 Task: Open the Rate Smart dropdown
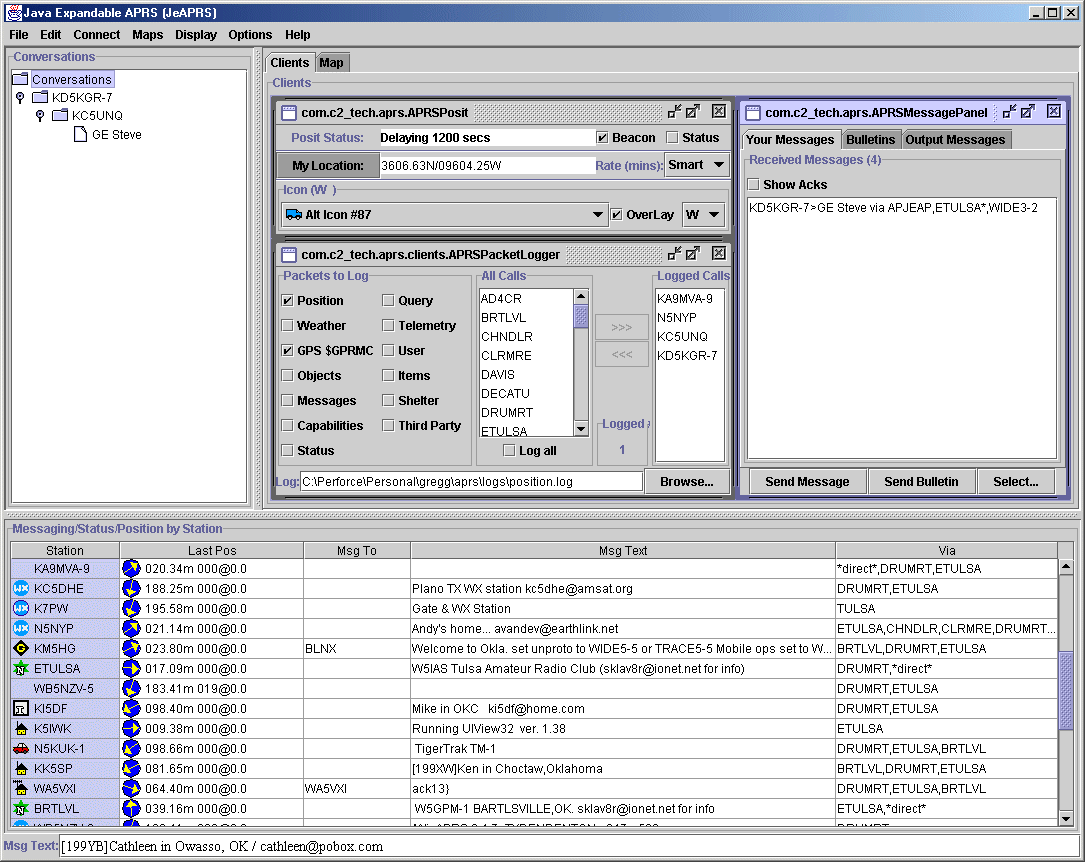697,165
